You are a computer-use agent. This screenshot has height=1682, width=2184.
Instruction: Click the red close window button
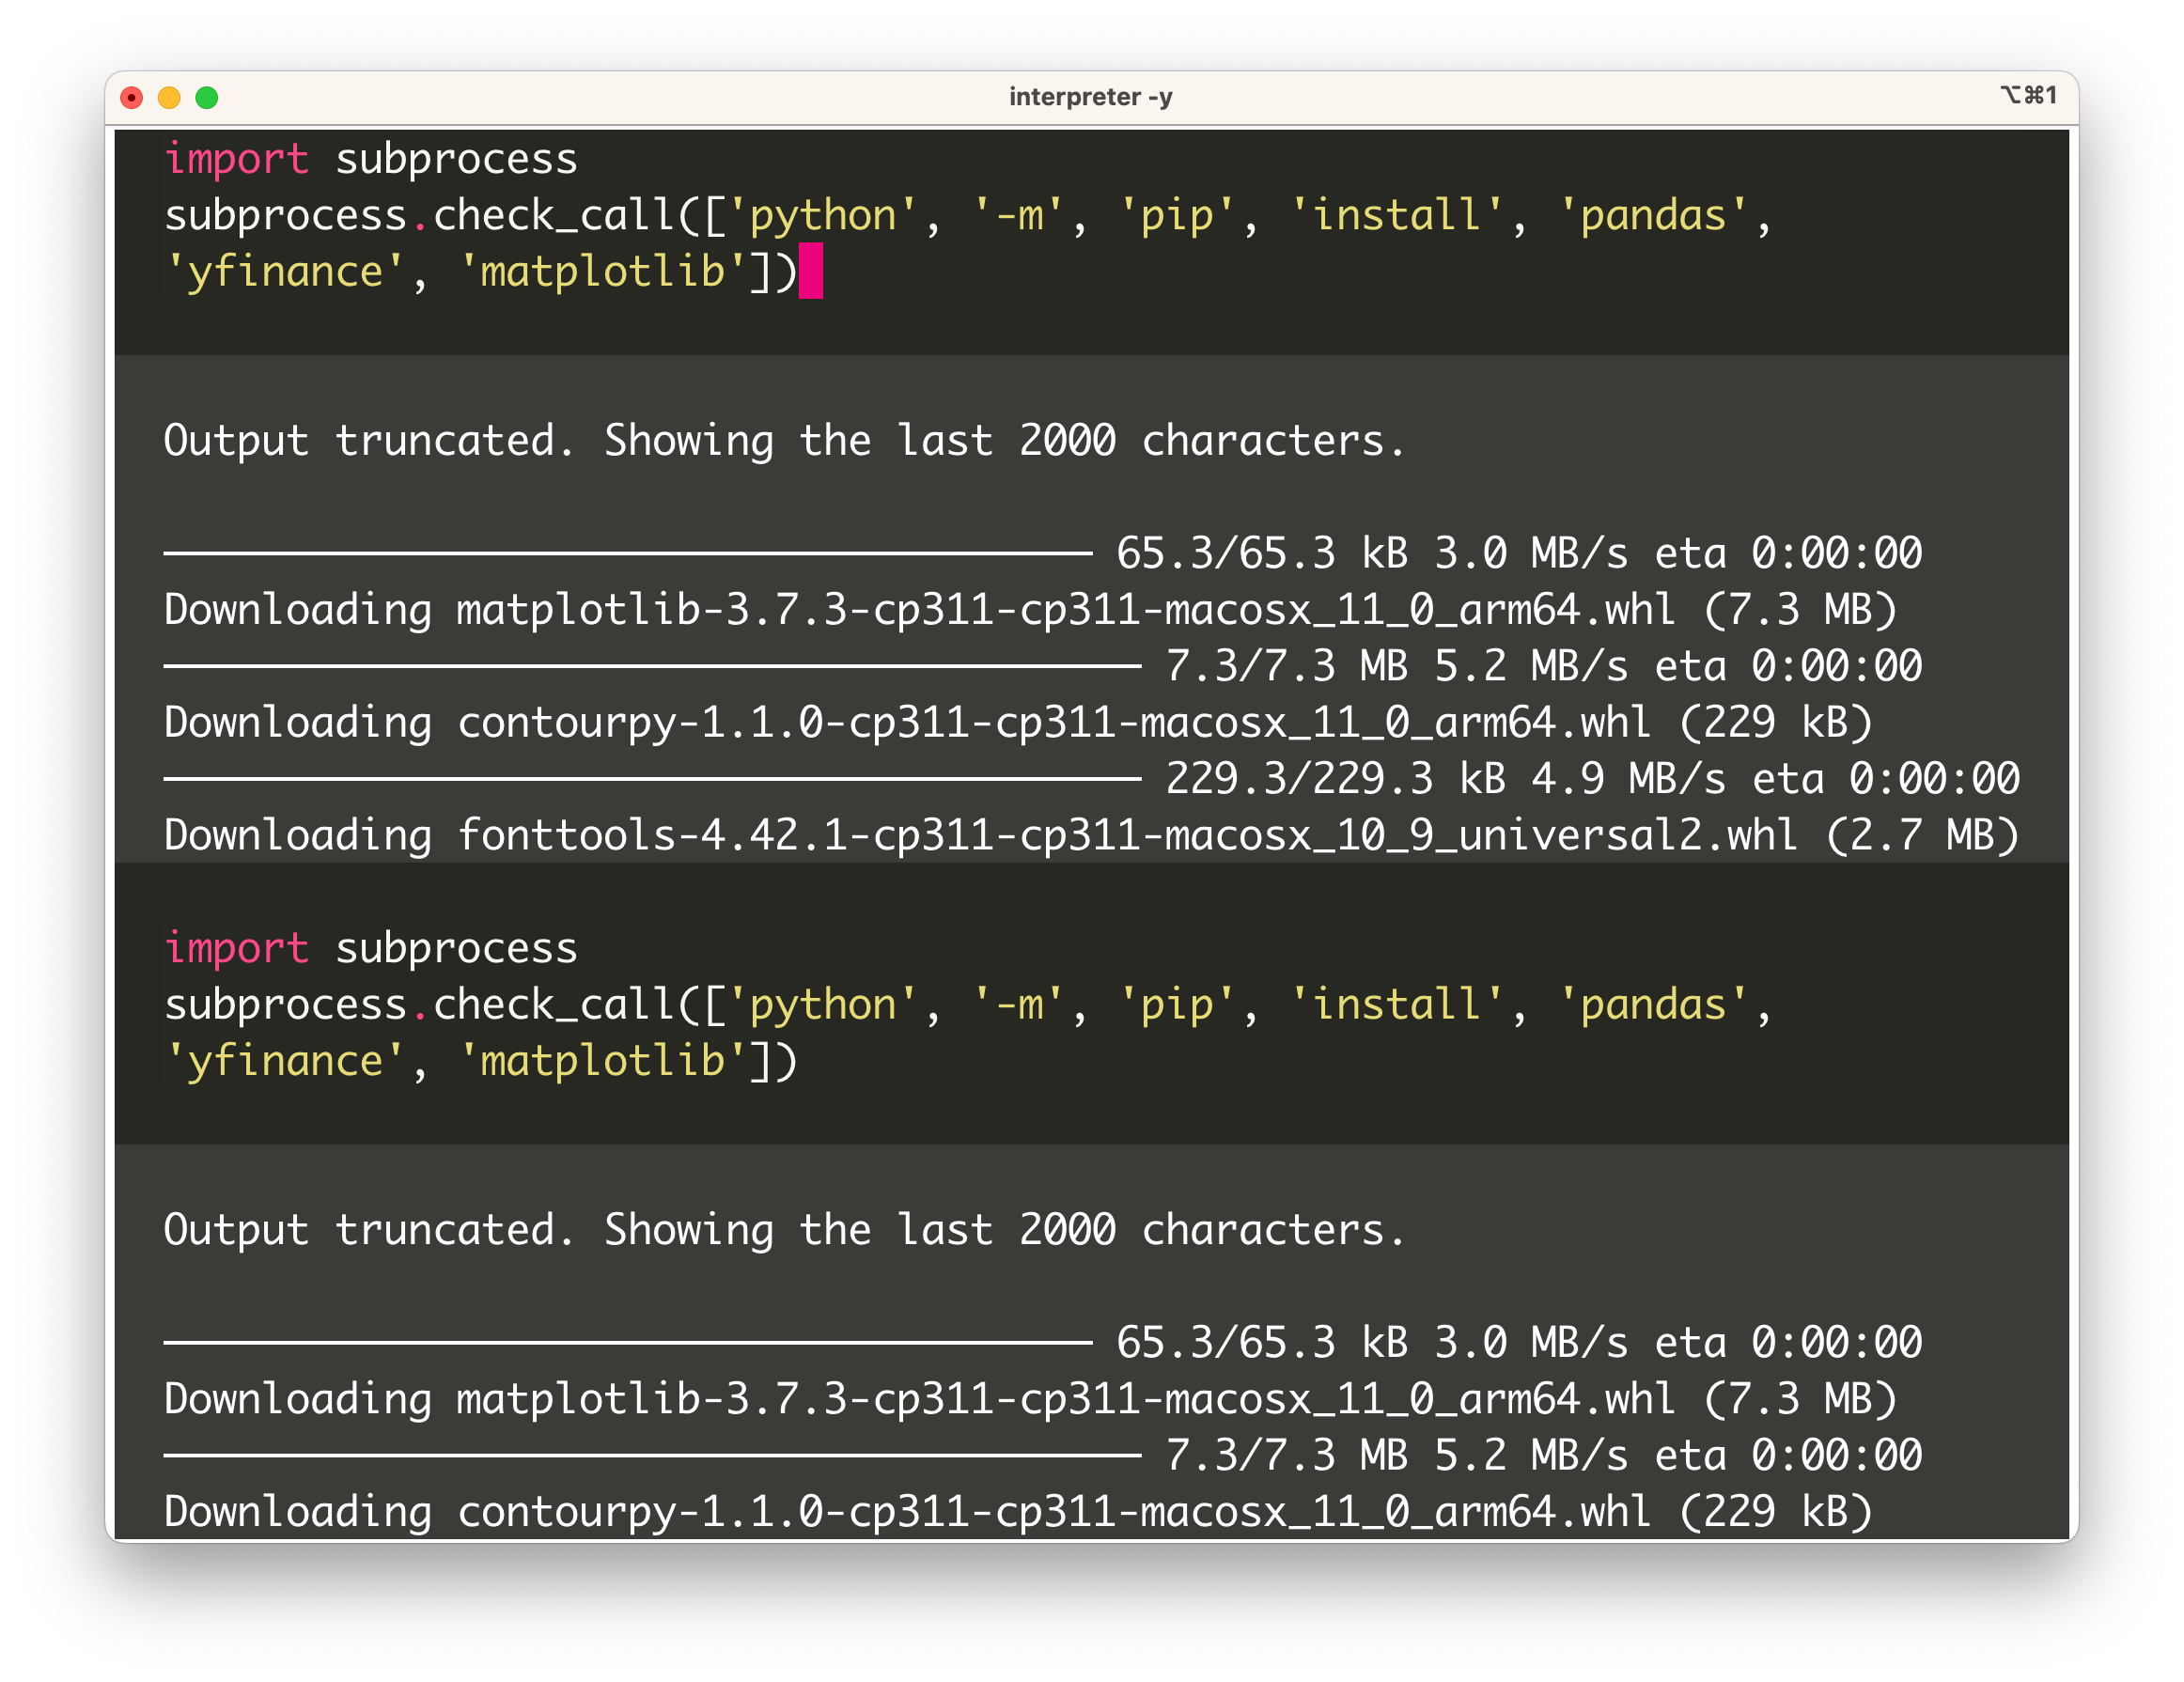[x=131, y=97]
